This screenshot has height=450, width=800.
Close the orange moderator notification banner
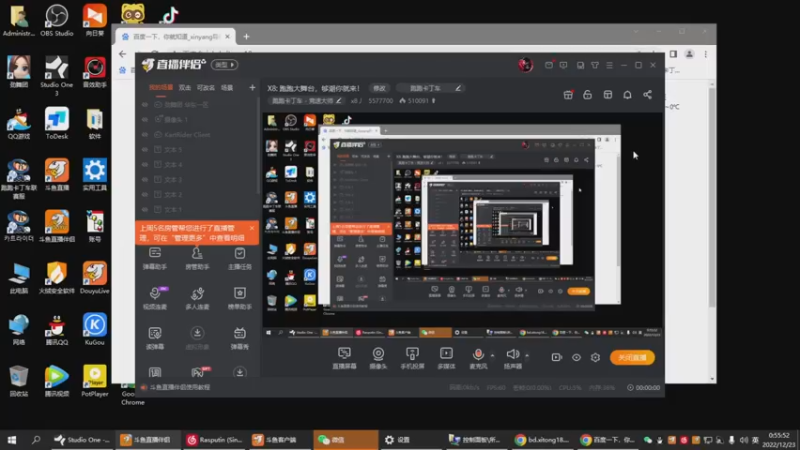pos(252,228)
